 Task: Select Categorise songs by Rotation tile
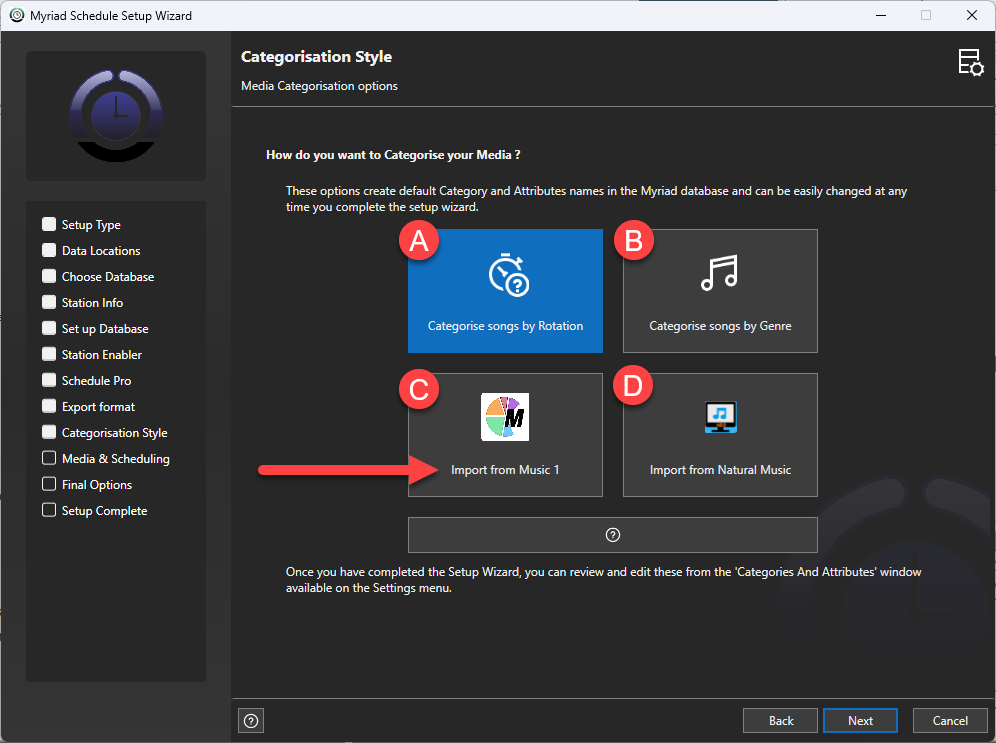pyautogui.click(x=505, y=291)
